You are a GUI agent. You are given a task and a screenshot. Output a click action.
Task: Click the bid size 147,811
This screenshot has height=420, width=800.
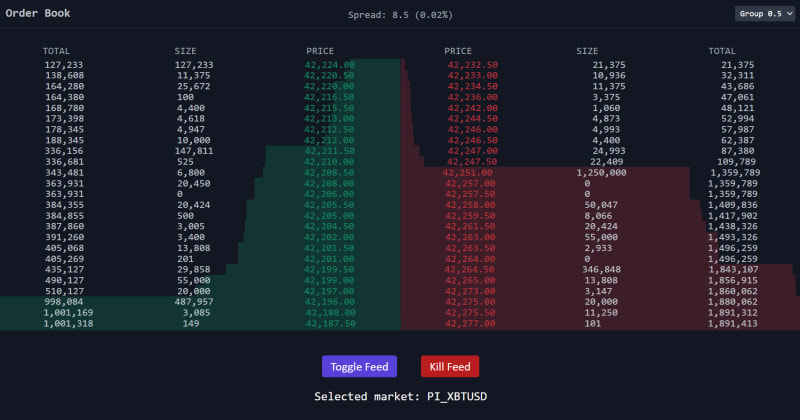pyautogui.click(x=193, y=151)
